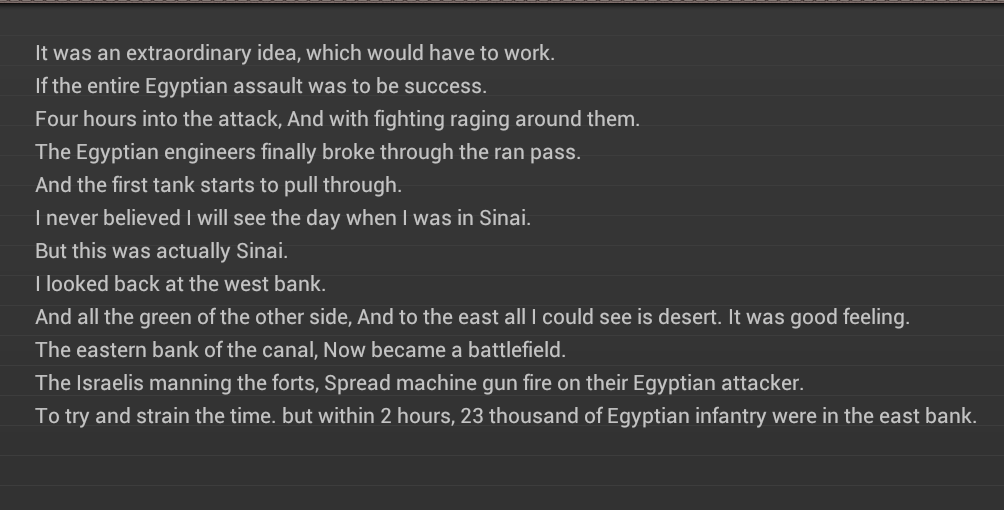
Task: Select the line 'I looked back at the west bank.'
Action: pyautogui.click(x=181, y=284)
